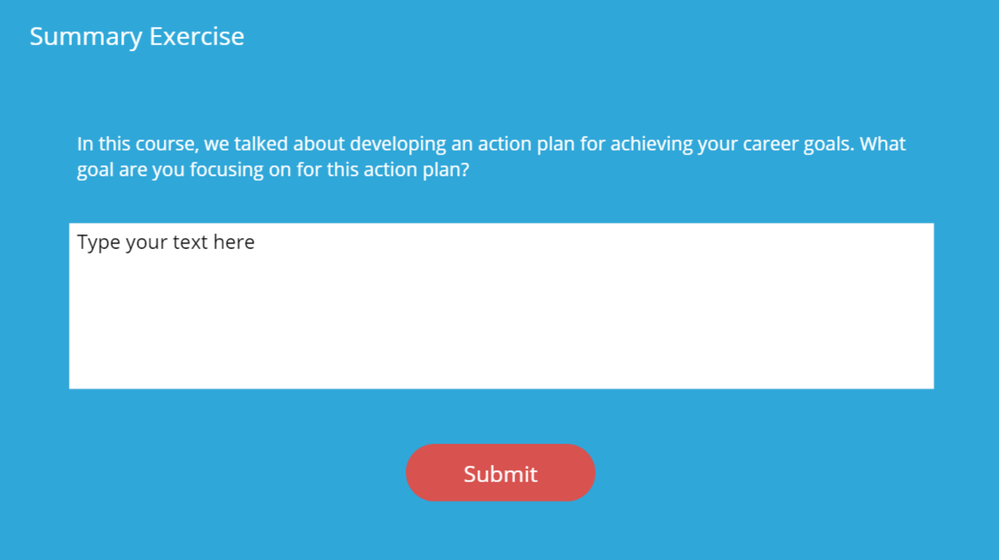Focus the white text entry area
999x560 pixels.
(501, 305)
